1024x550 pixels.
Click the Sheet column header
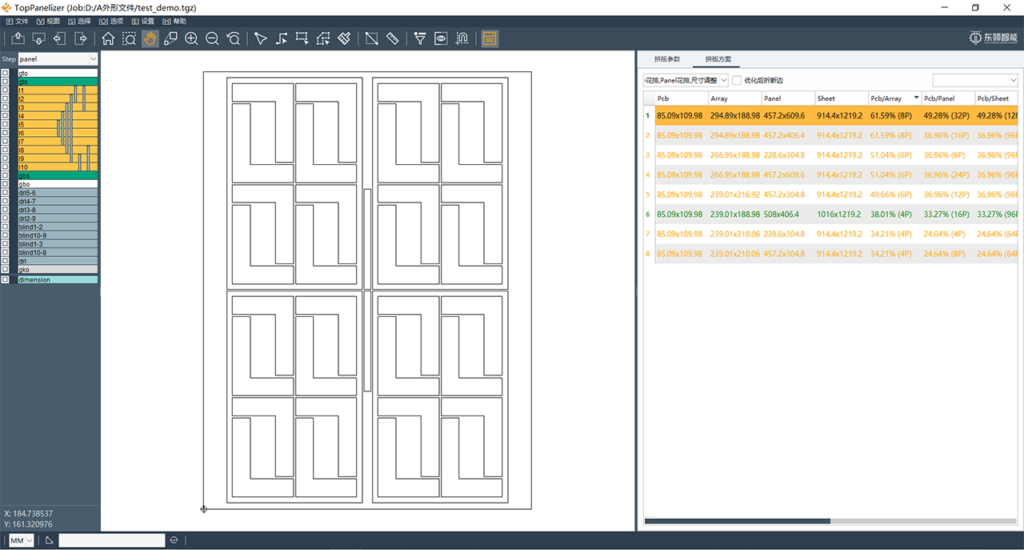842,99
